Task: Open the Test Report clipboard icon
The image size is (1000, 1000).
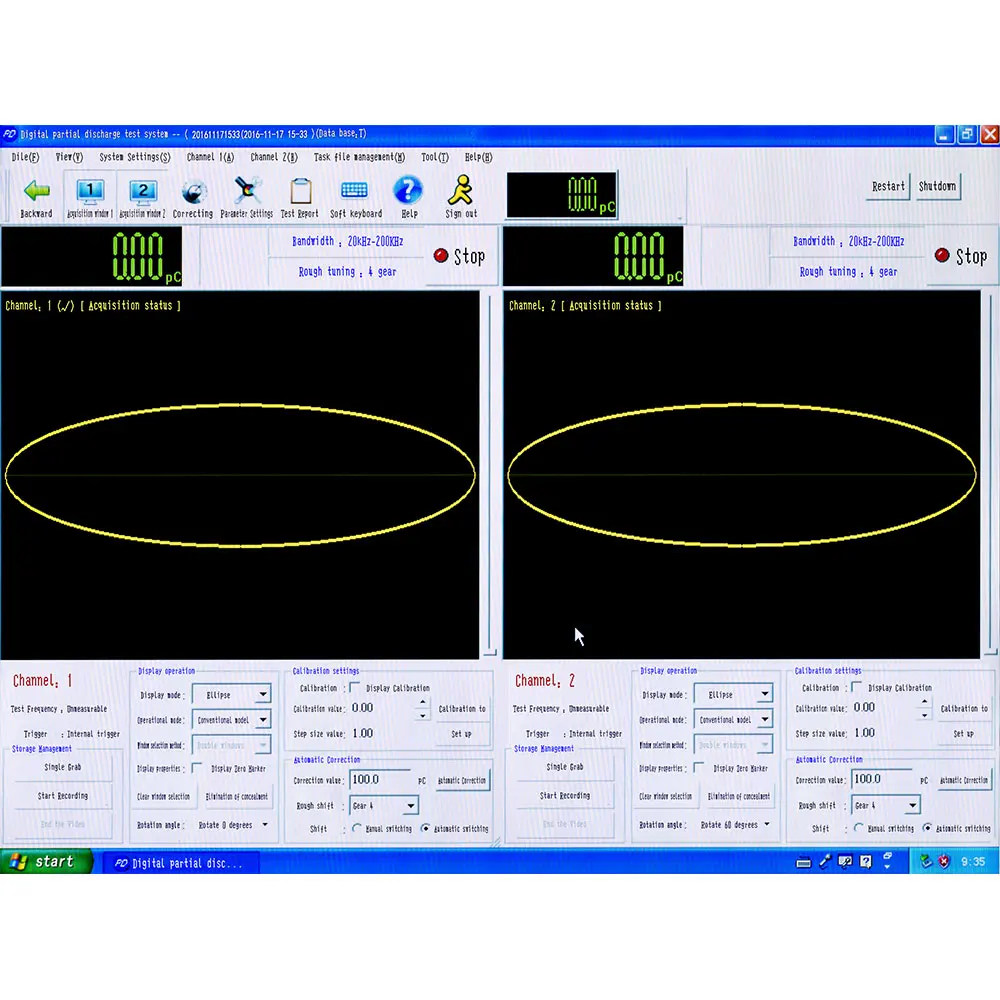Action: click(x=300, y=191)
